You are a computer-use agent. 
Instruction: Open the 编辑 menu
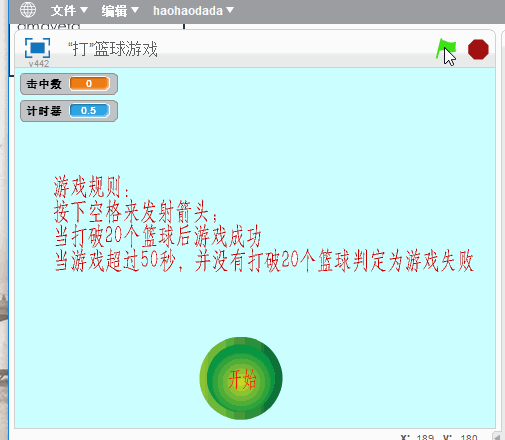coord(120,11)
